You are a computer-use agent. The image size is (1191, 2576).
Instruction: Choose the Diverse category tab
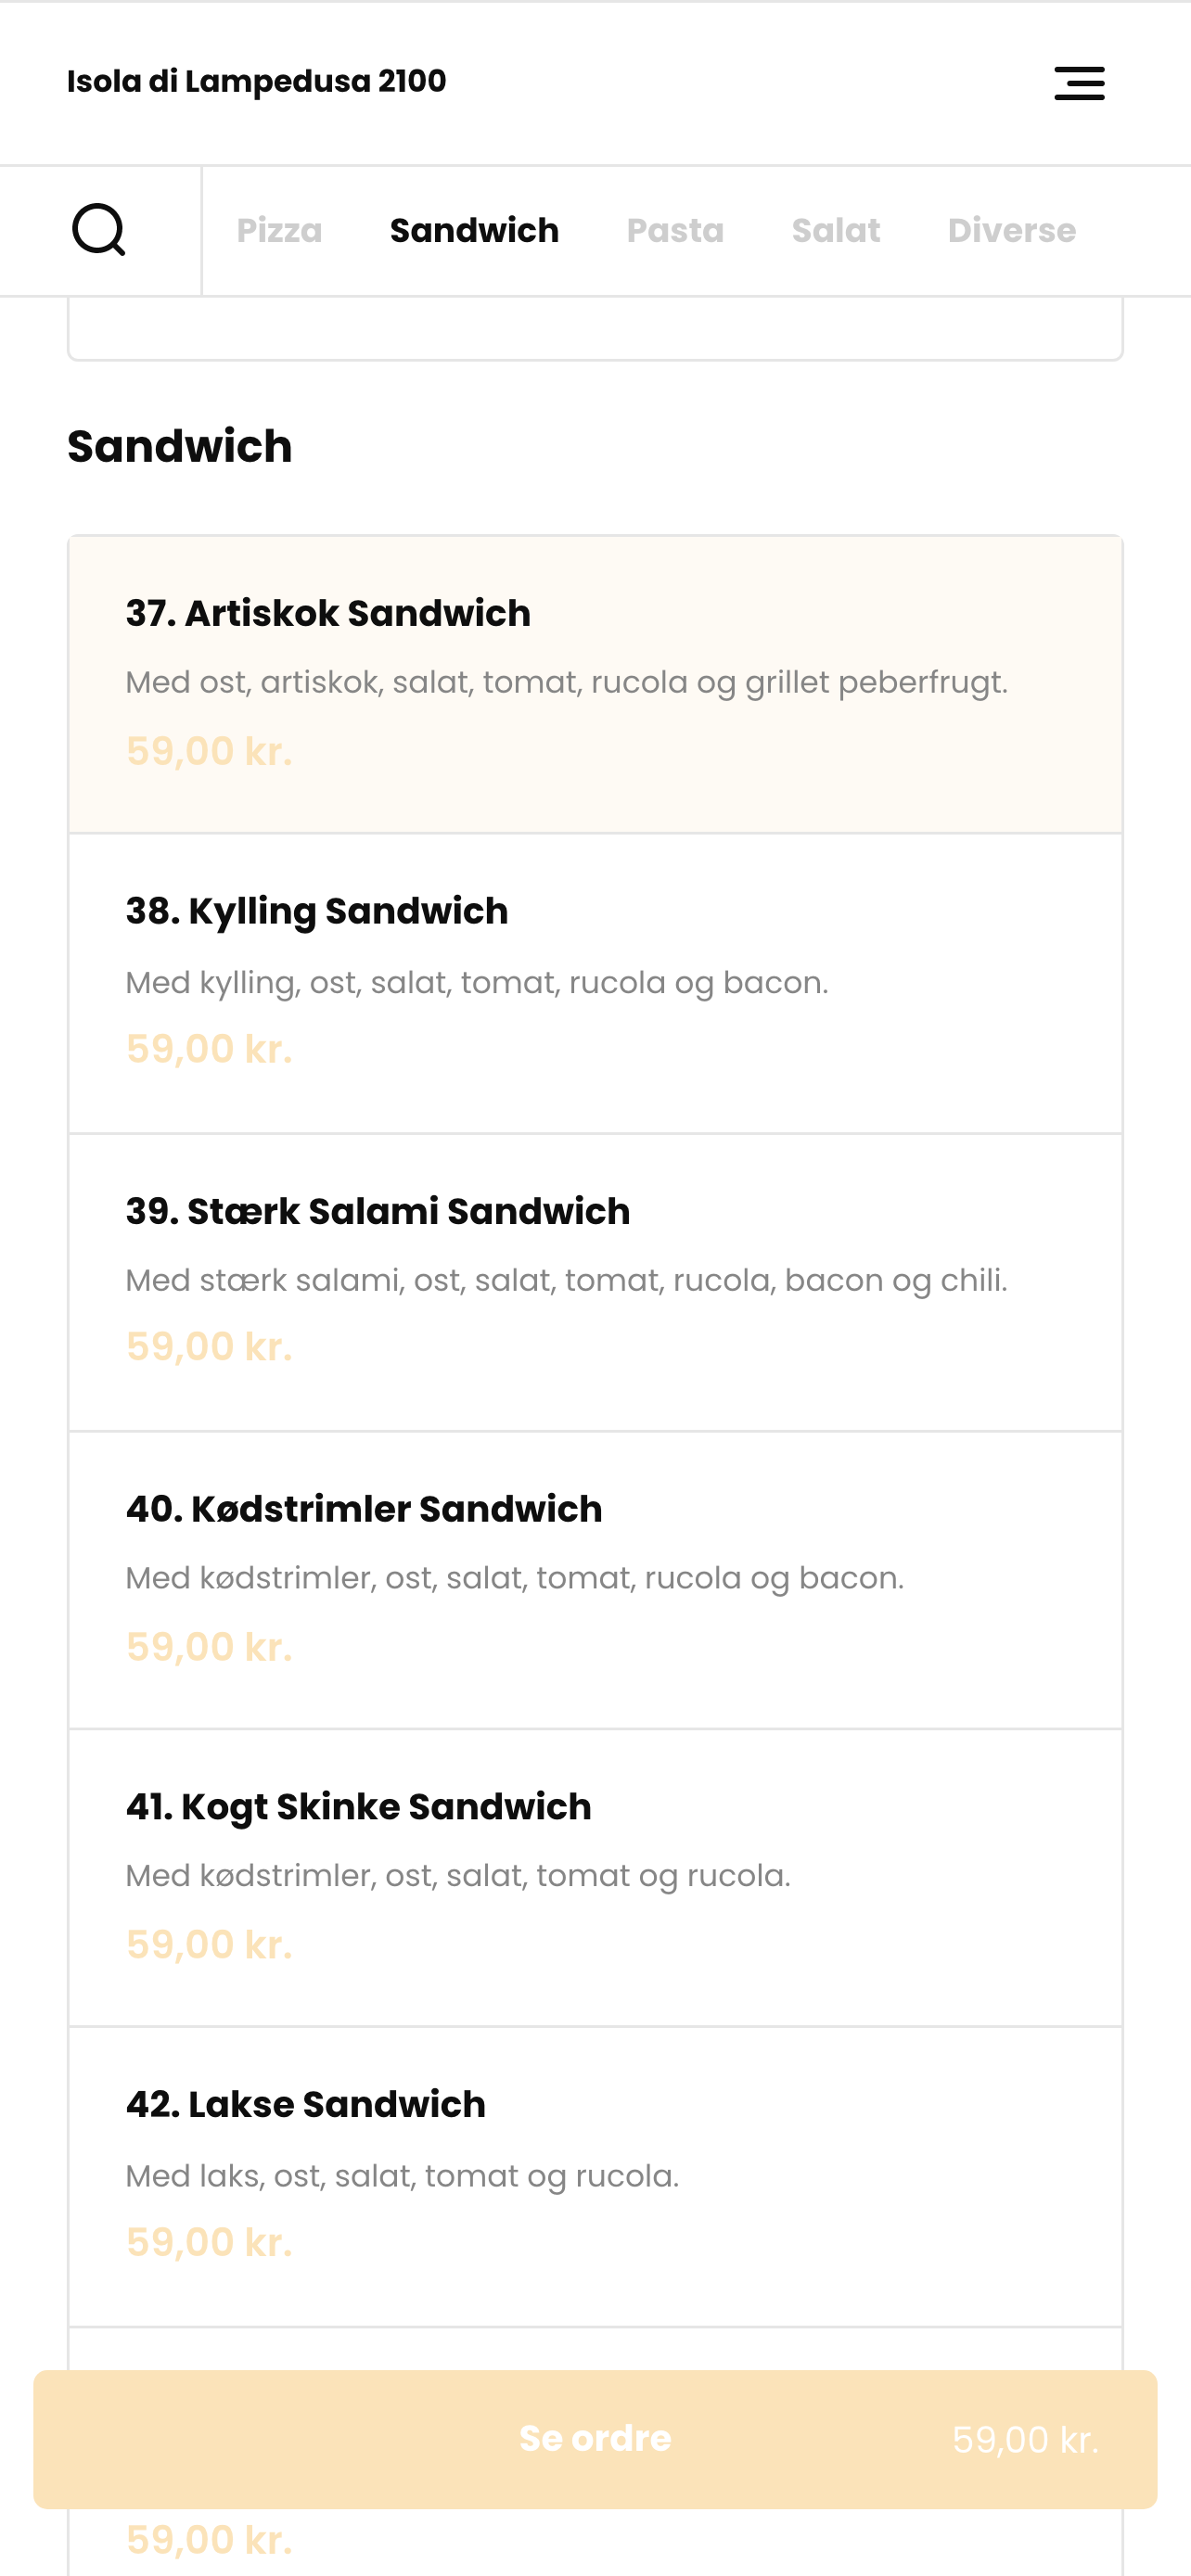pyautogui.click(x=1012, y=230)
